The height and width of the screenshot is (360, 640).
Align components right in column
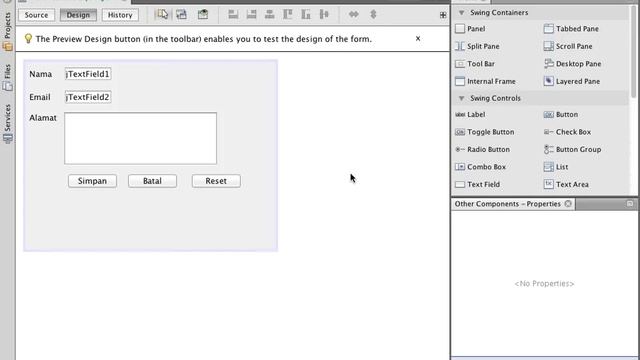251,15
